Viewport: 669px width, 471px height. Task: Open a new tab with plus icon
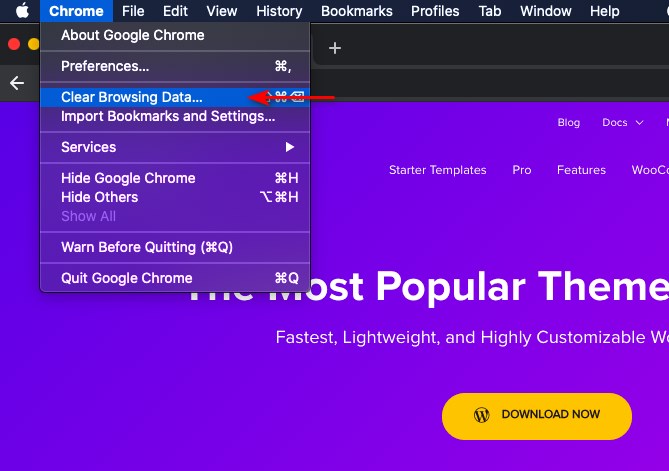point(335,48)
